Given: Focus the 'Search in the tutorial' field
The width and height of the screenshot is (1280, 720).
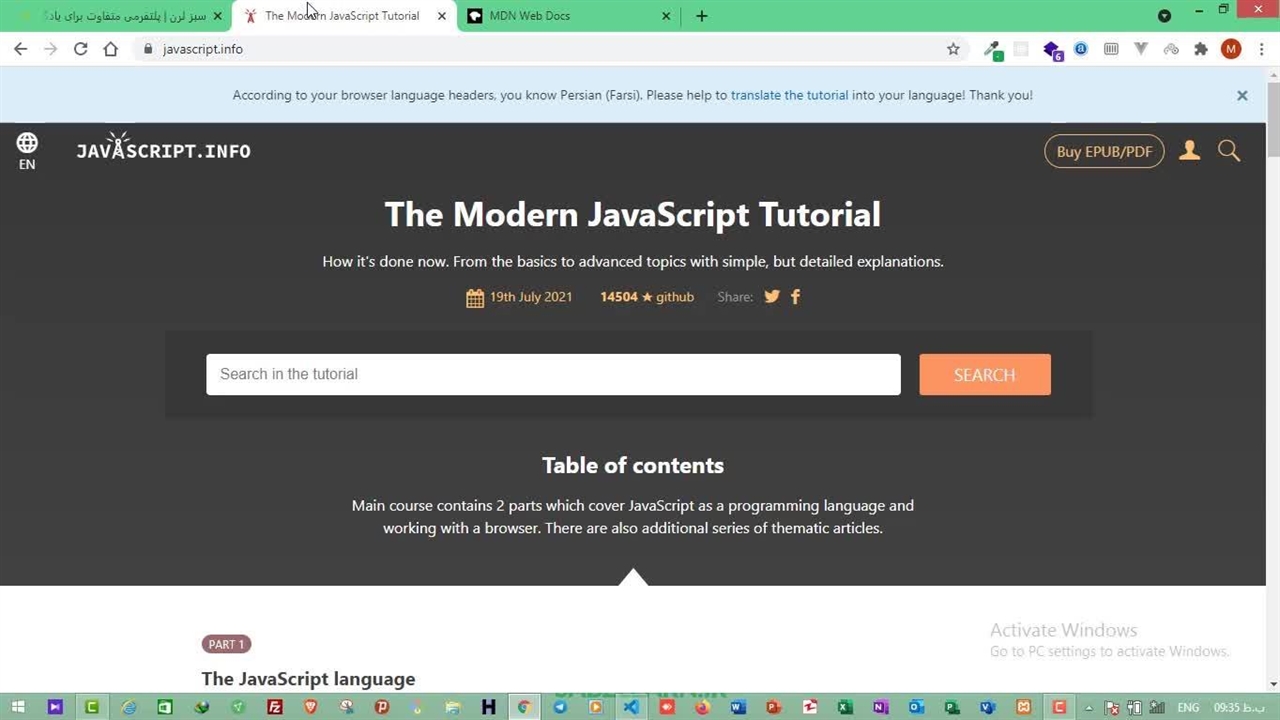Looking at the screenshot, I should [x=553, y=374].
